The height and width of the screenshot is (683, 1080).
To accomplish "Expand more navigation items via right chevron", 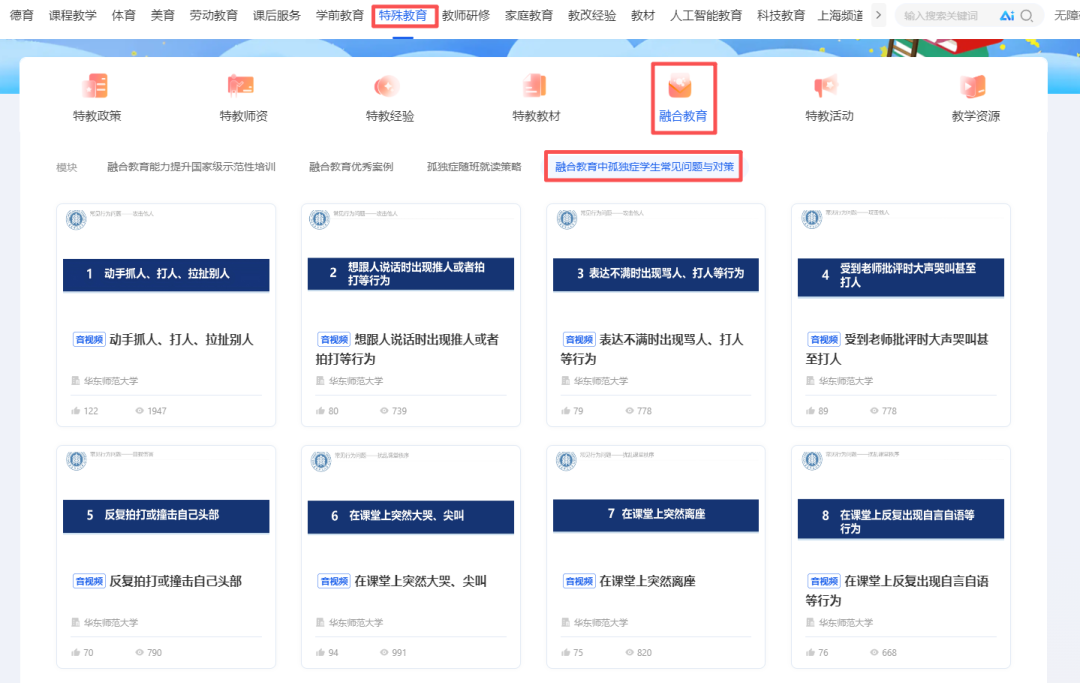I will (x=879, y=15).
